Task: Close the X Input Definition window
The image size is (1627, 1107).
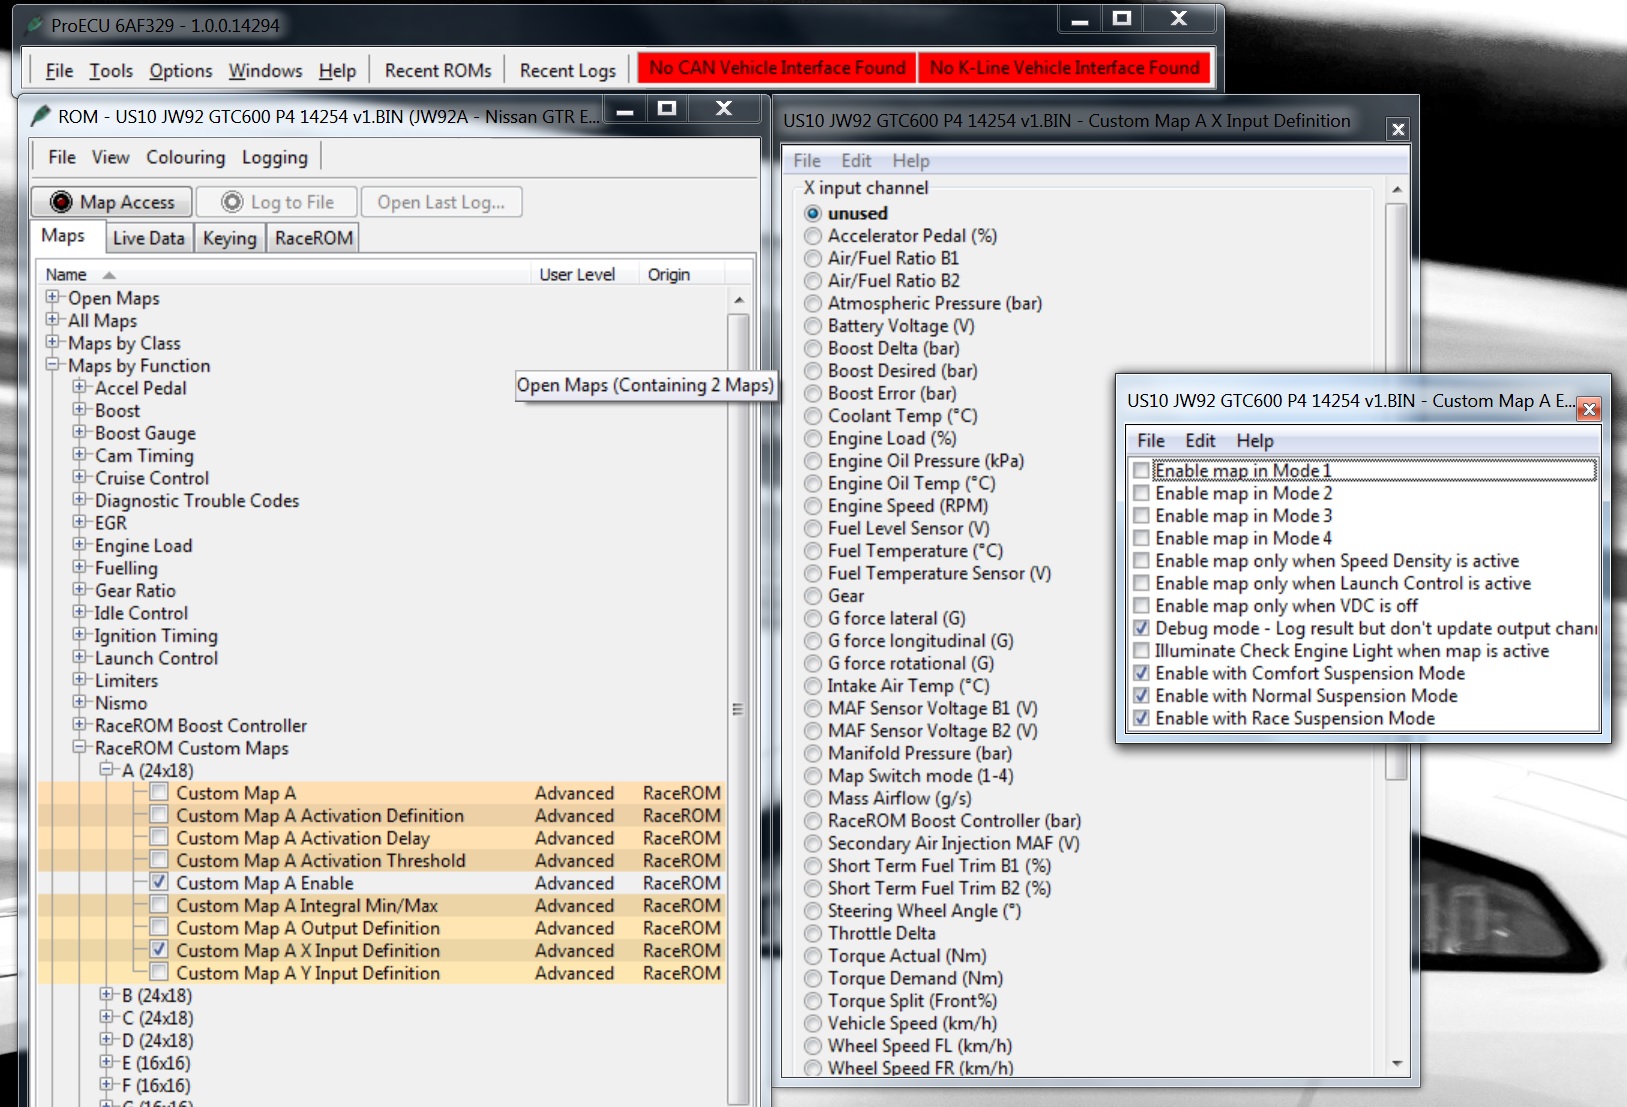Action: point(1398,129)
